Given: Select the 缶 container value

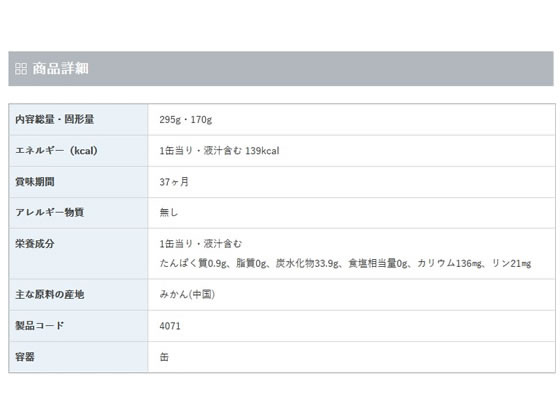Looking at the screenshot, I should tap(164, 357).
